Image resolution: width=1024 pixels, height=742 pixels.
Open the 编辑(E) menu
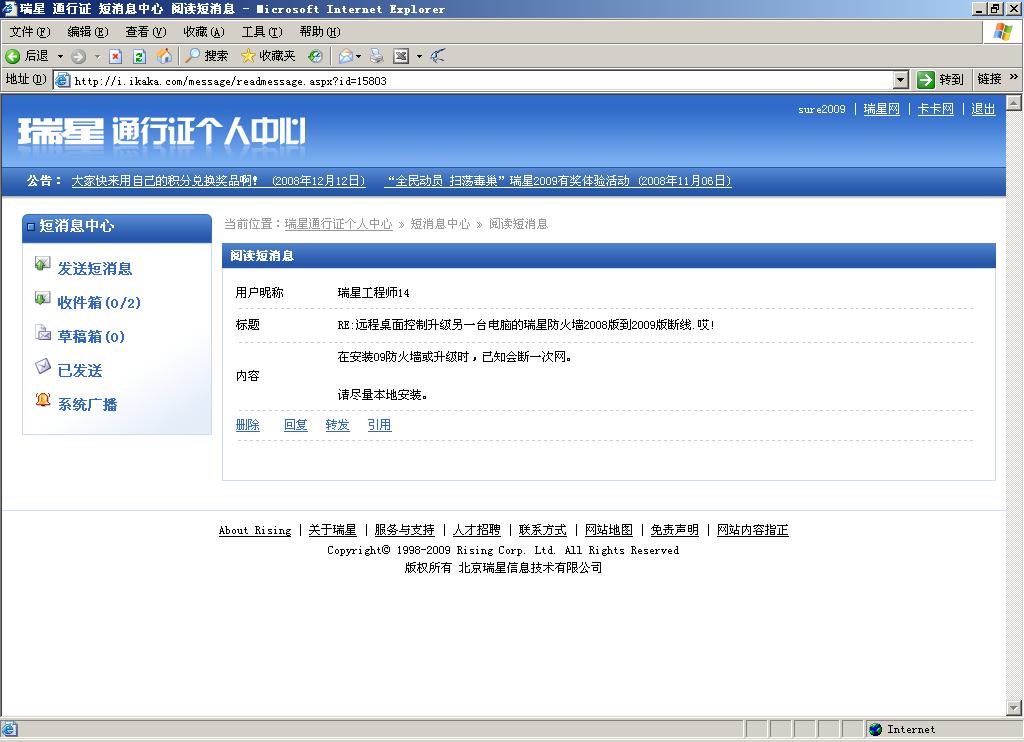tap(88, 31)
